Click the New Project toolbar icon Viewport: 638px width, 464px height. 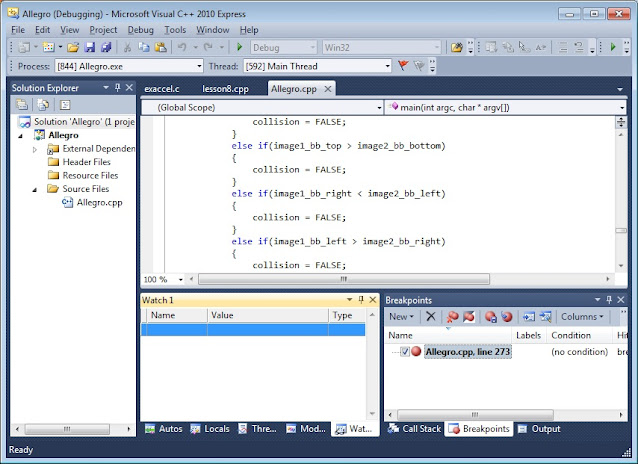coord(24,48)
